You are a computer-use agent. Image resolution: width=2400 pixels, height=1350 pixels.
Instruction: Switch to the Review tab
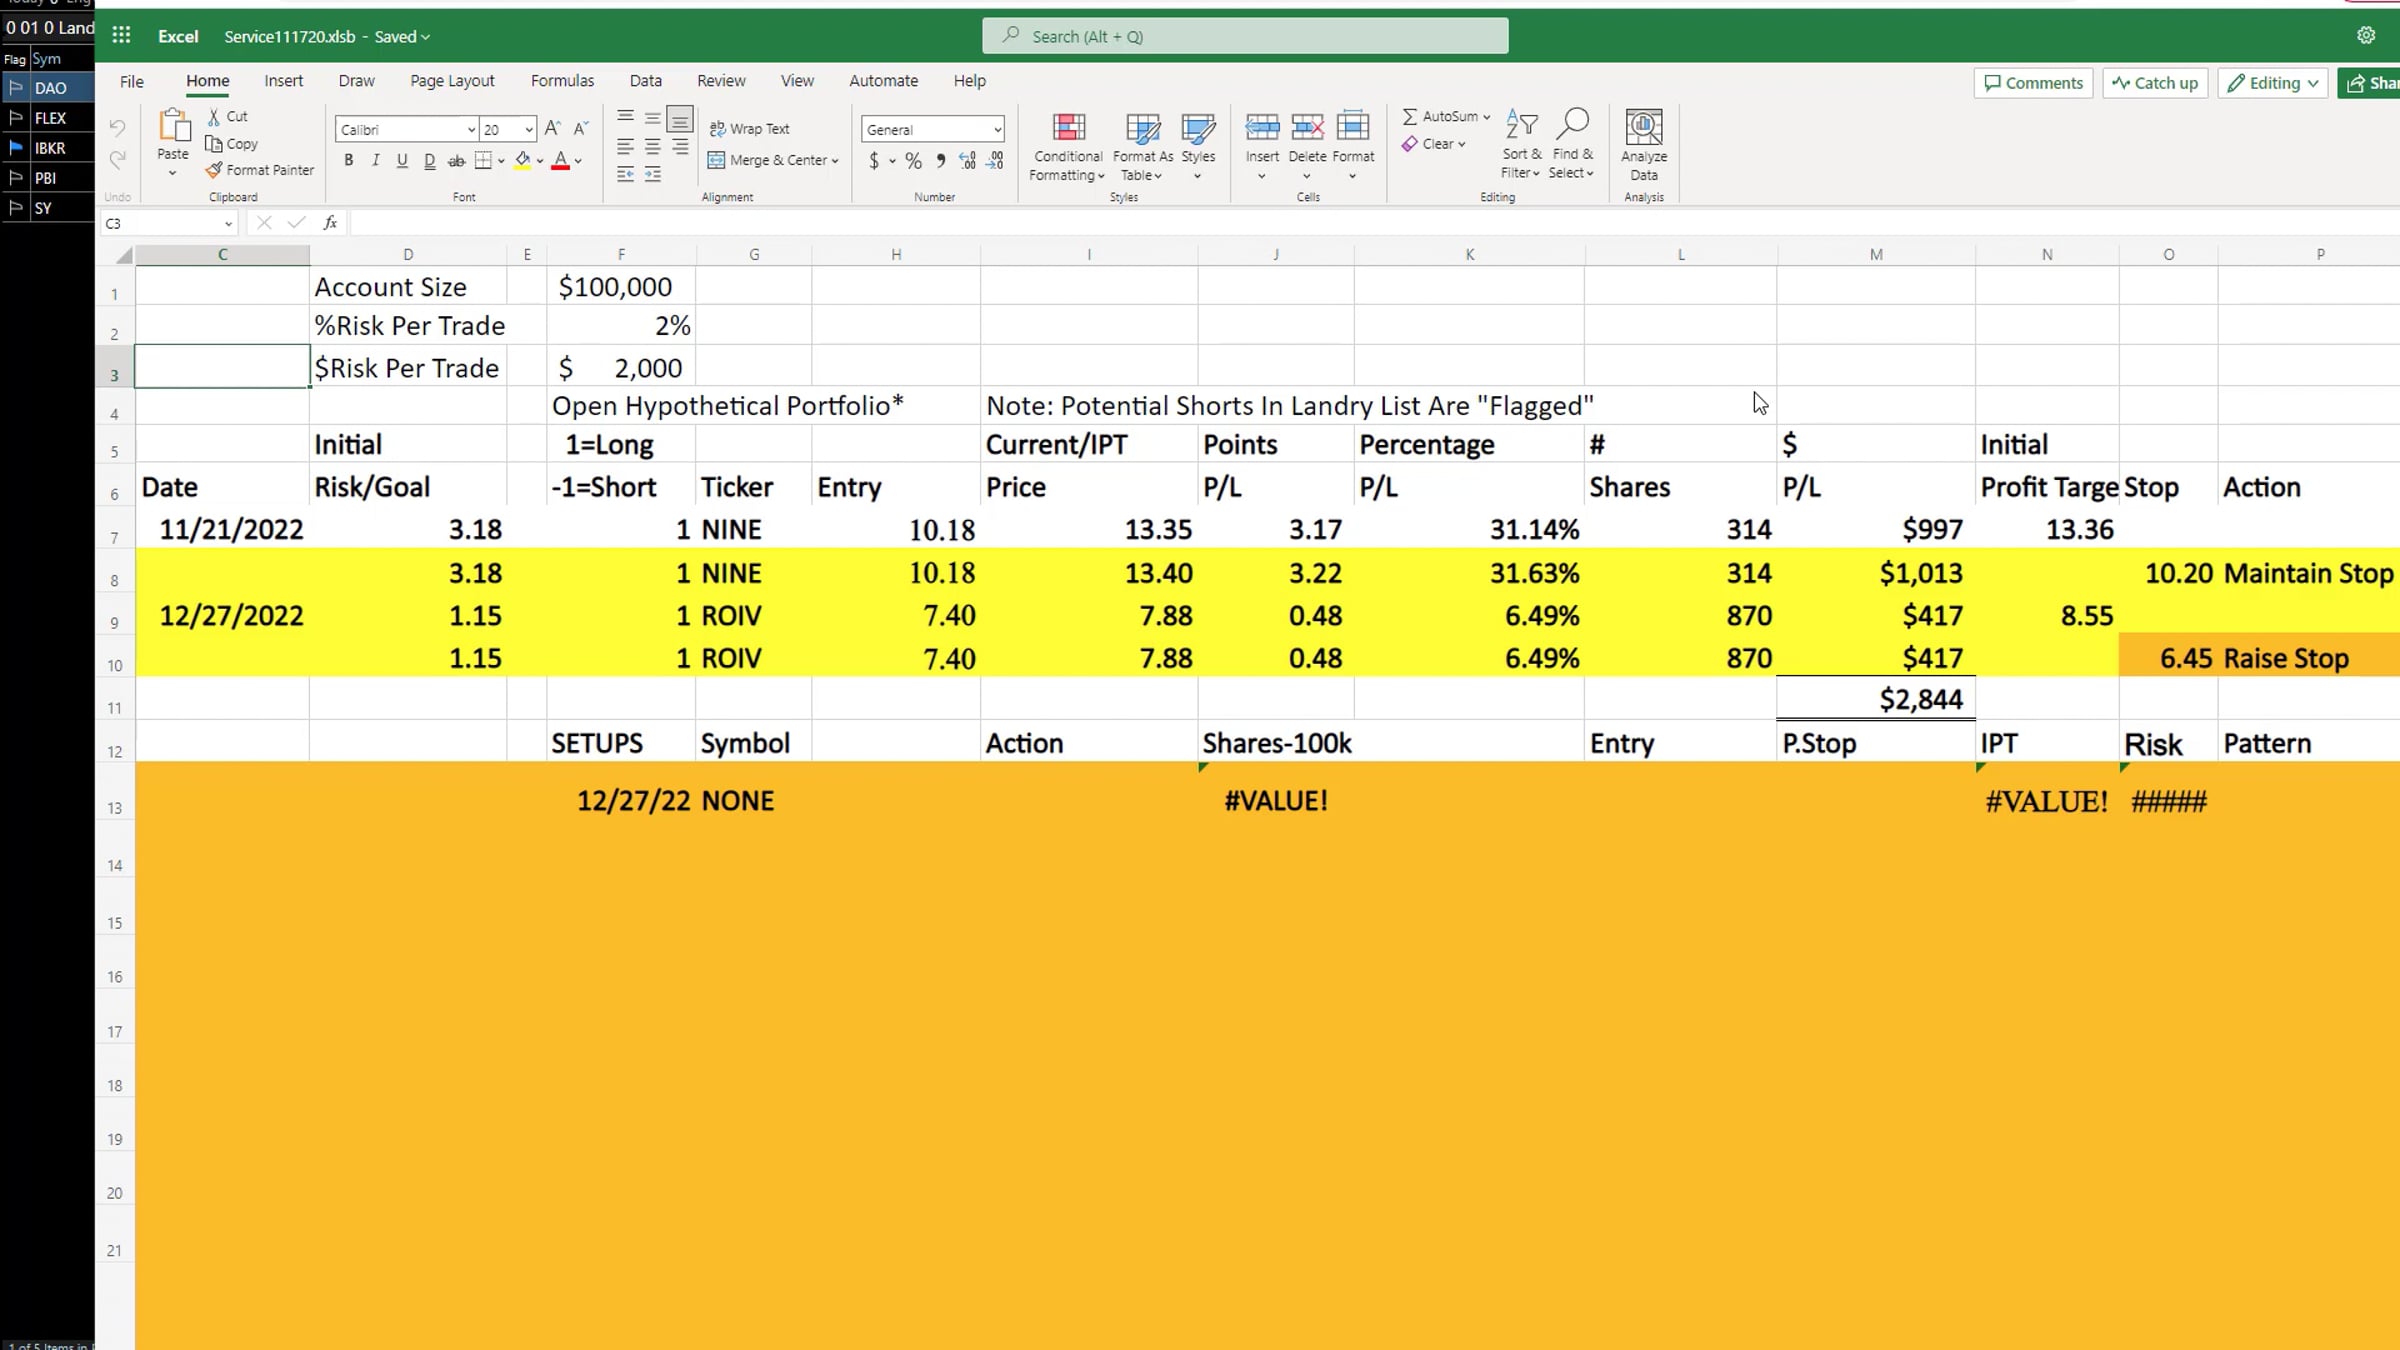pos(721,81)
